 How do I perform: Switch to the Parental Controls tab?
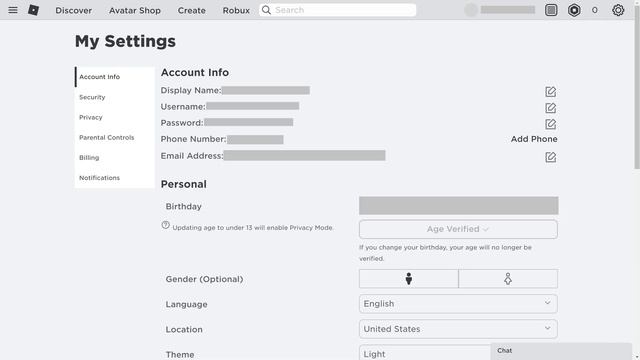[x=115, y=138]
